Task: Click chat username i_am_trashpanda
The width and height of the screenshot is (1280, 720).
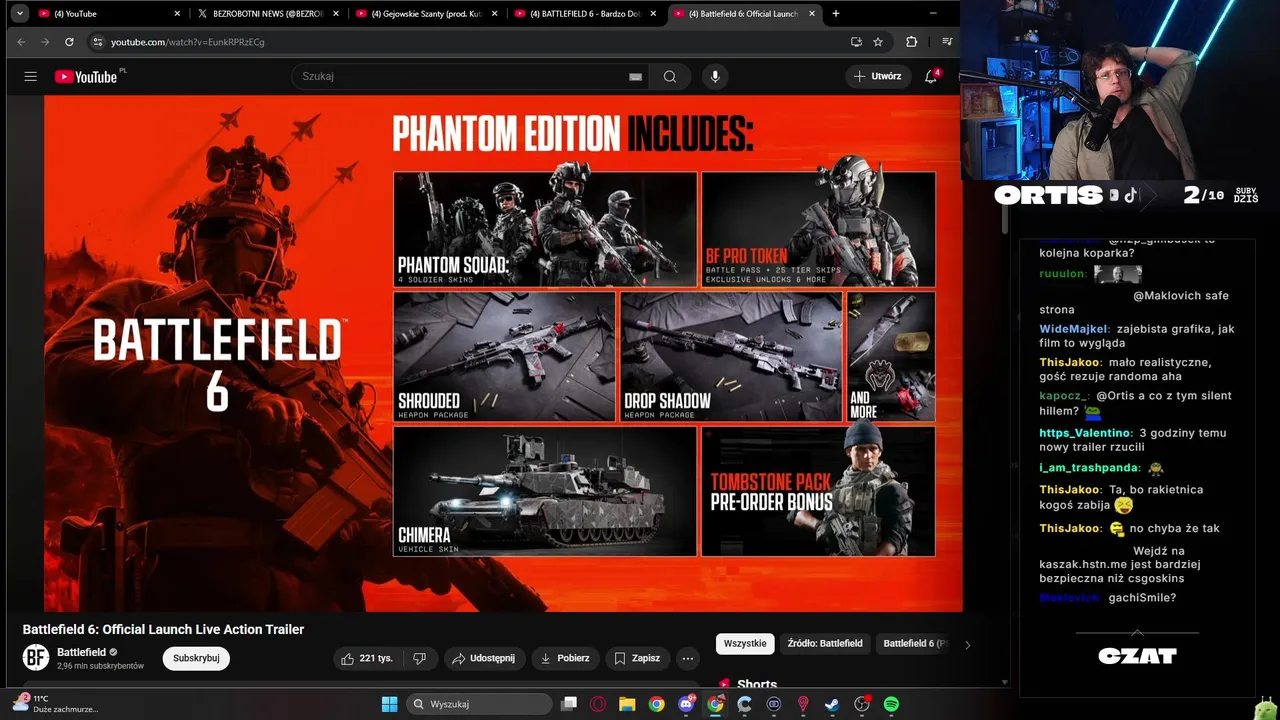Action: 1089,468
